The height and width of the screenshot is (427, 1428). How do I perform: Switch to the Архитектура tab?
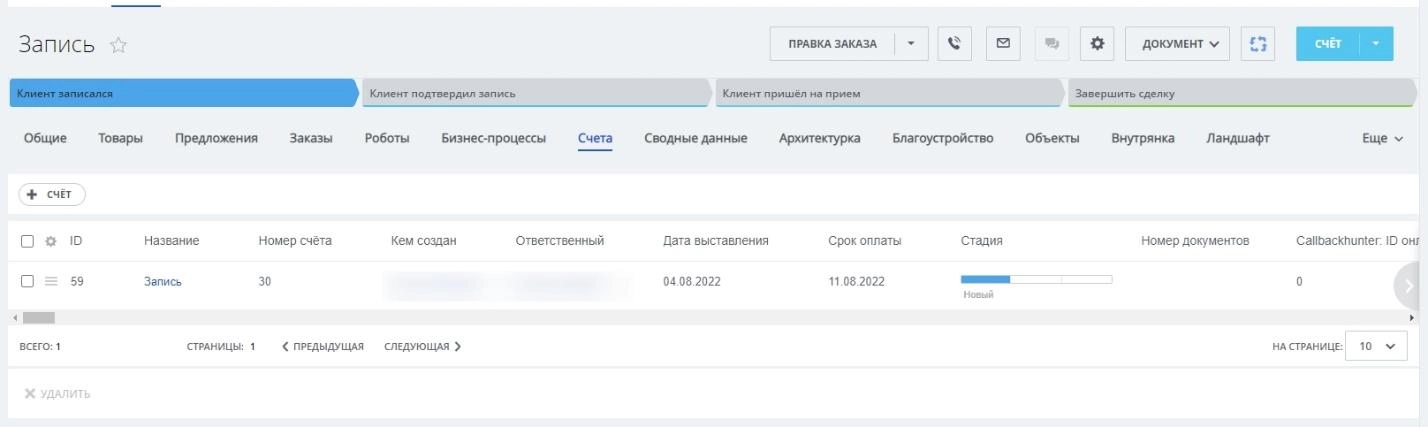point(820,139)
